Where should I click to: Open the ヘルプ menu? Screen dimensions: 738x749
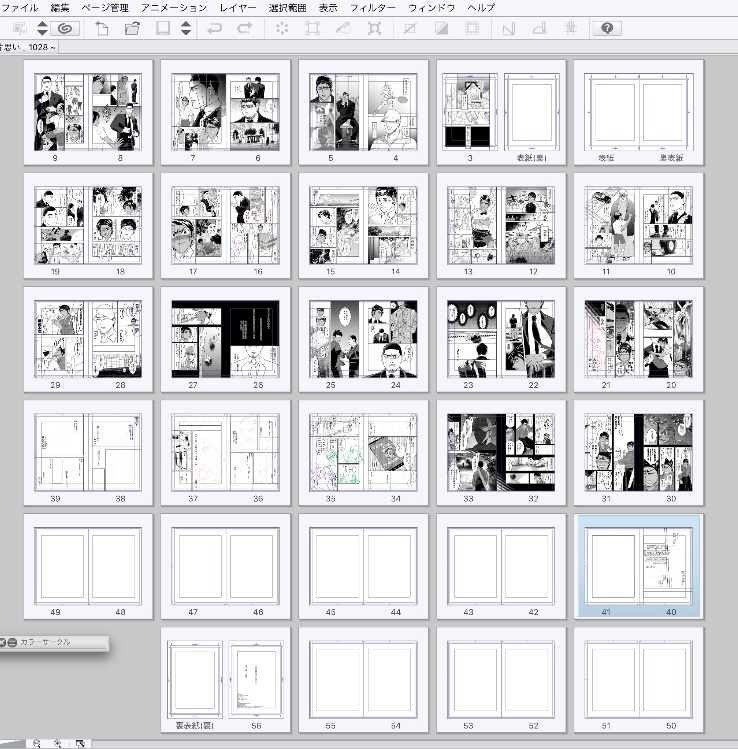click(x=481, y=8)
